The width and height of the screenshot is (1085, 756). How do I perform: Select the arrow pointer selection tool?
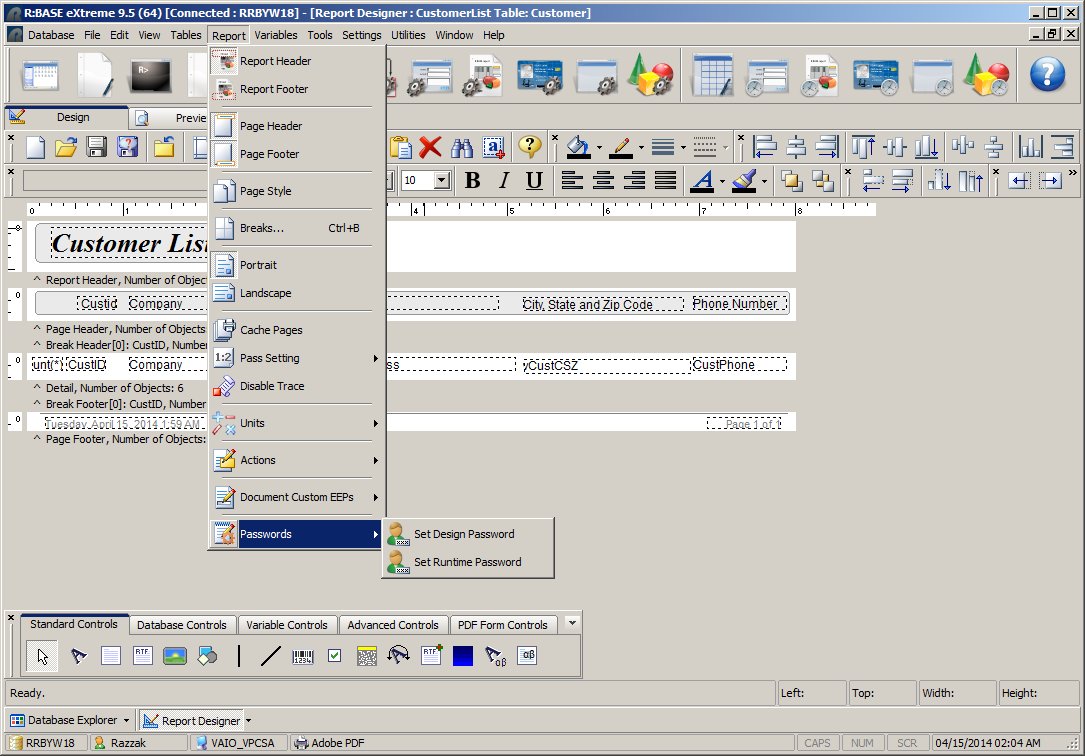pyautogui.click(x=43, y=657)
